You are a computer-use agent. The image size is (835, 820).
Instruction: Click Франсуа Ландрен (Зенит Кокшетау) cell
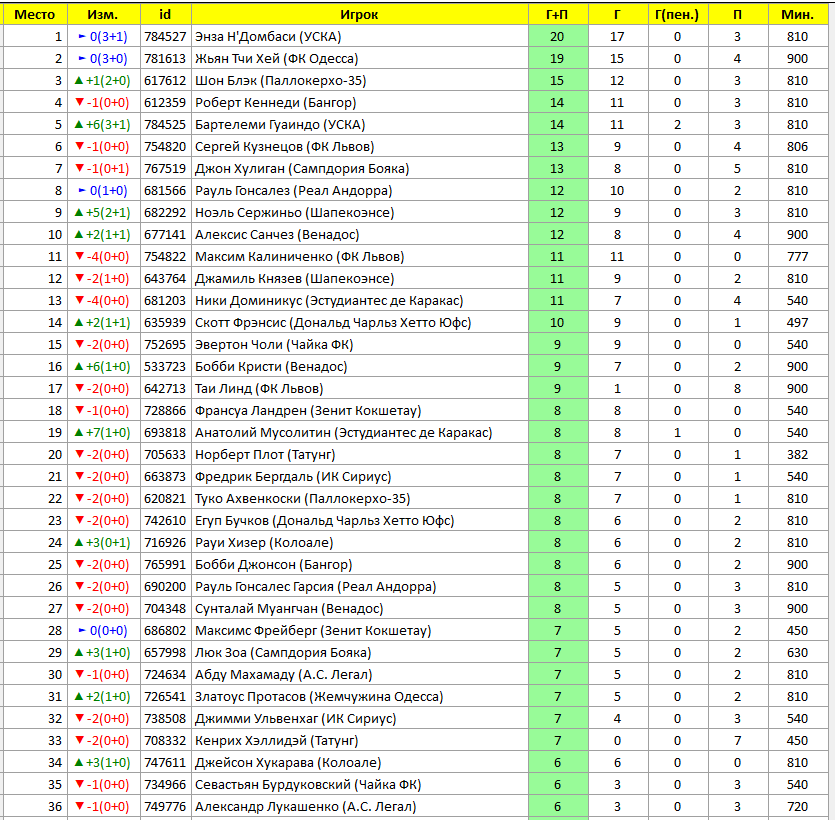[x=359, y=411]
